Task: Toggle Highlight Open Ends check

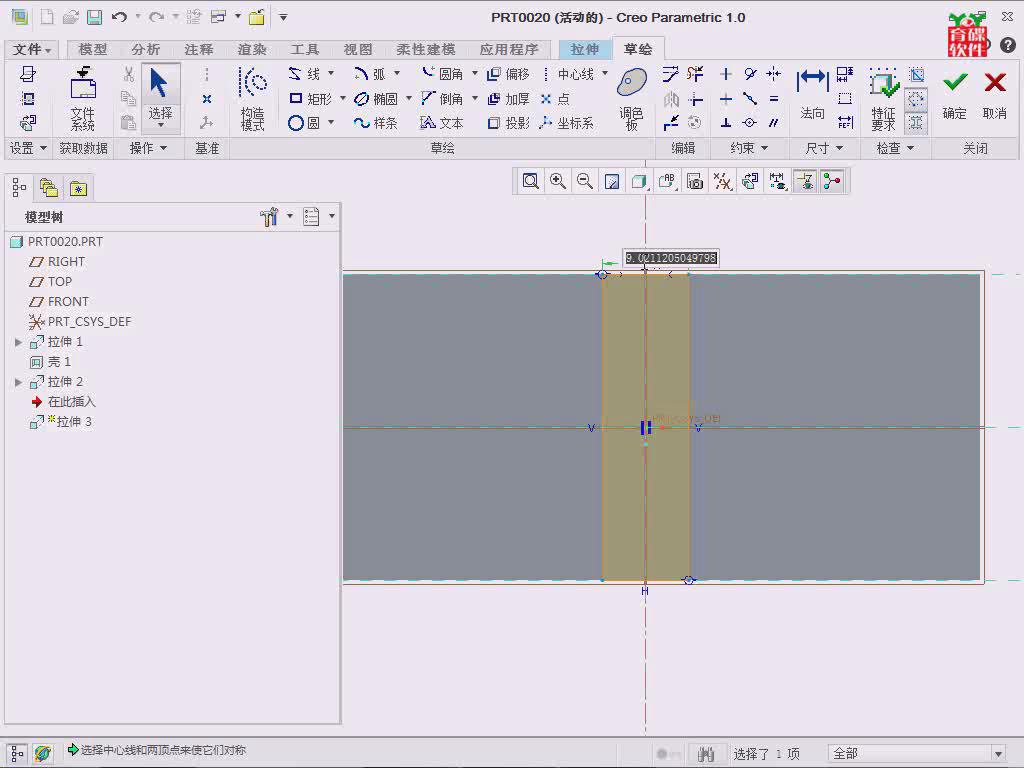Action: [x=916, y=99]
